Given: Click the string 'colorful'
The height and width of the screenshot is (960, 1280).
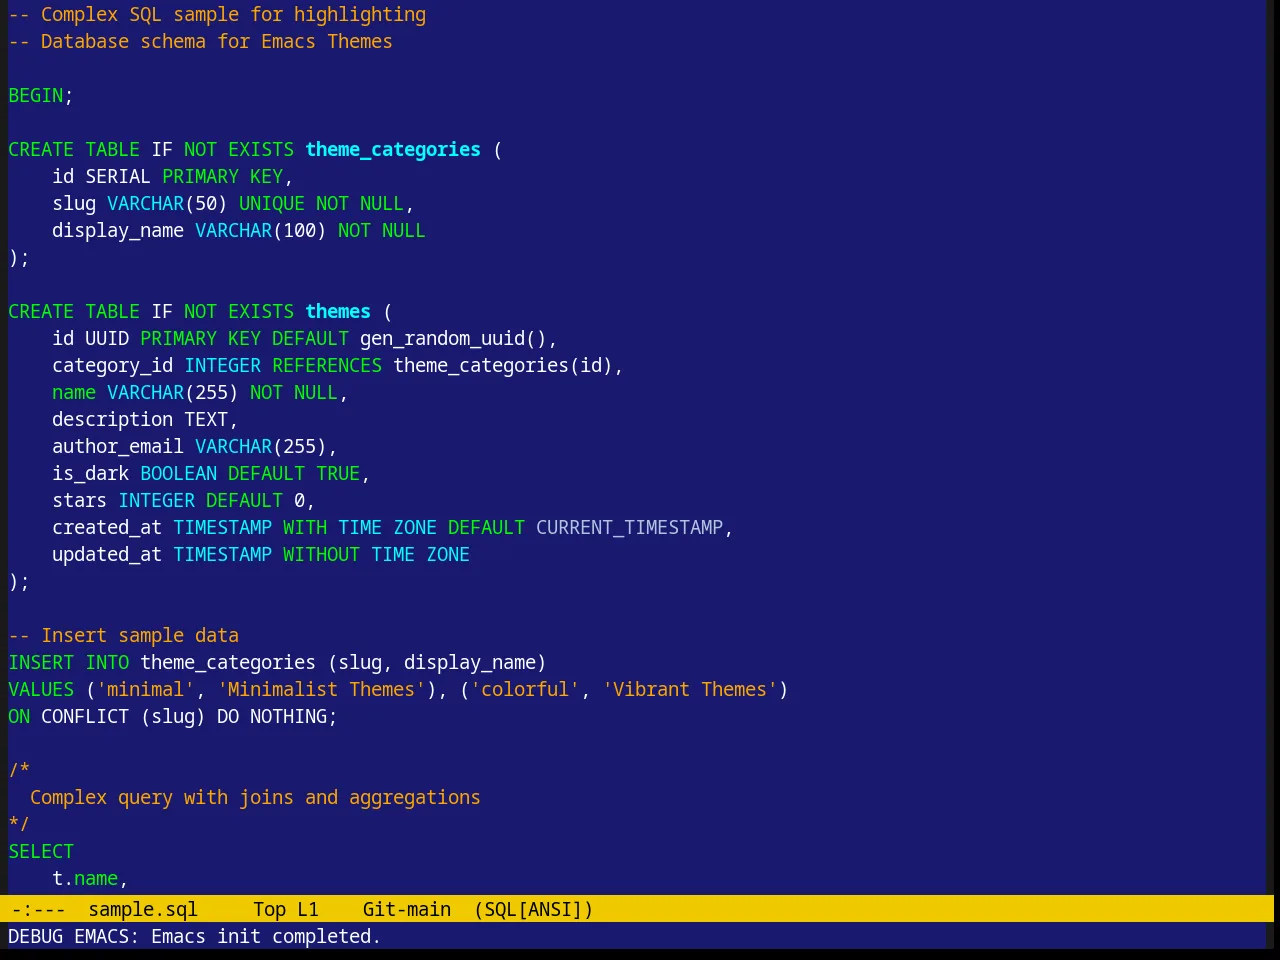Looking at the screenshot, I should [x=525, y=689].
